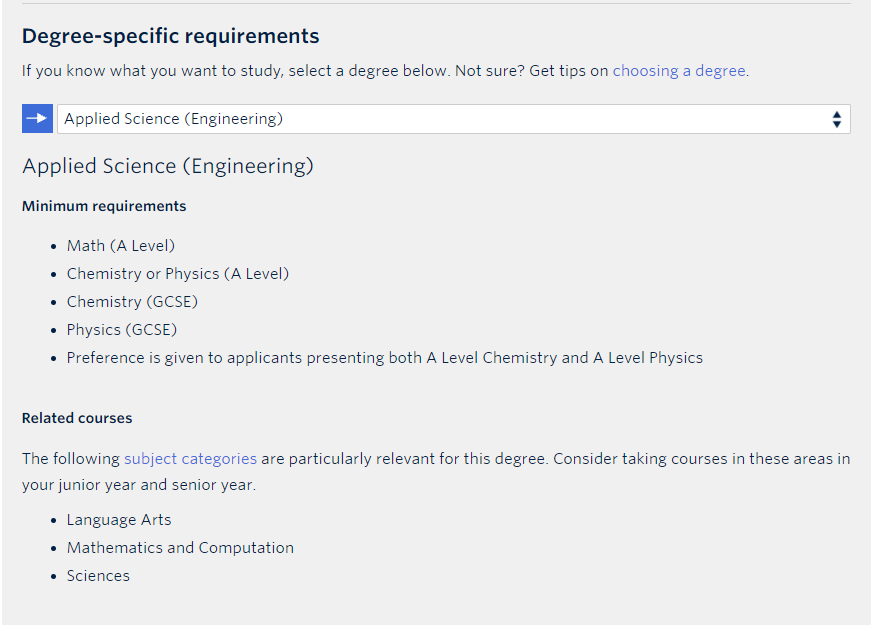Select 'Chemistry or Physics (A Level)' requirement
Screen dimensions: 872x625
tap(178, 274)
